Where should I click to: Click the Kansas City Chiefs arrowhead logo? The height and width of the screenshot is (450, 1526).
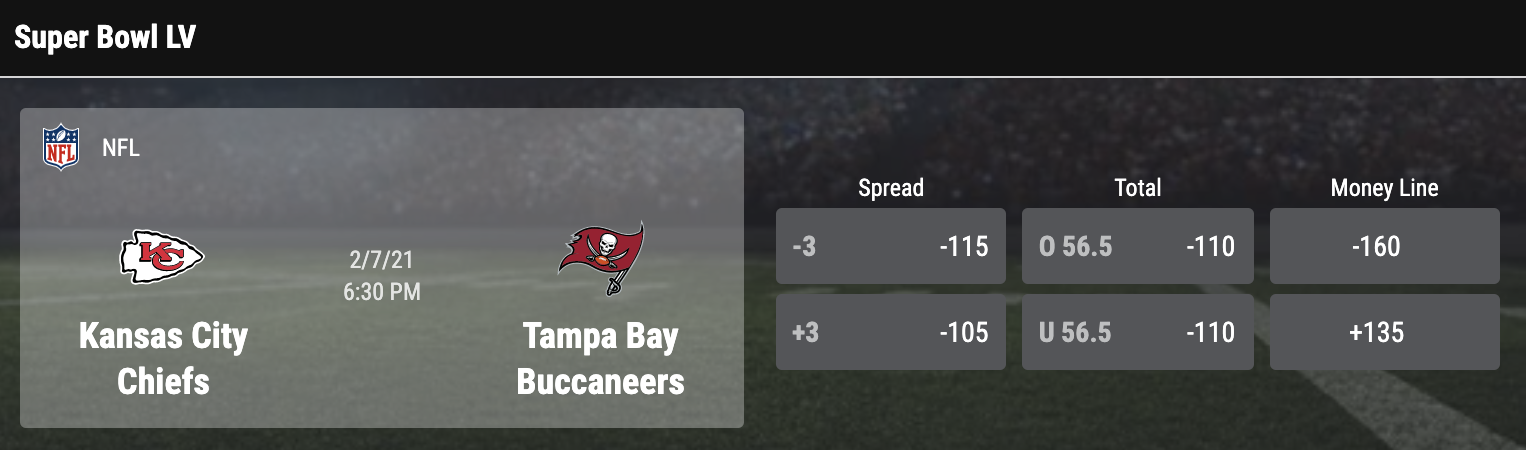point(162,257)
